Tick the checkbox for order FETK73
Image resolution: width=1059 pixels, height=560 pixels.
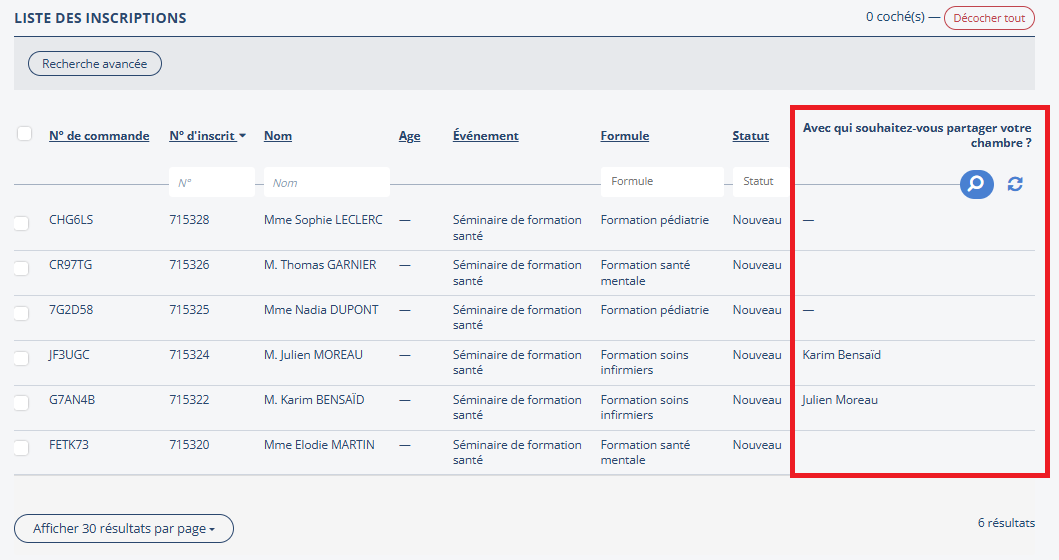click(x=22, y=448)
